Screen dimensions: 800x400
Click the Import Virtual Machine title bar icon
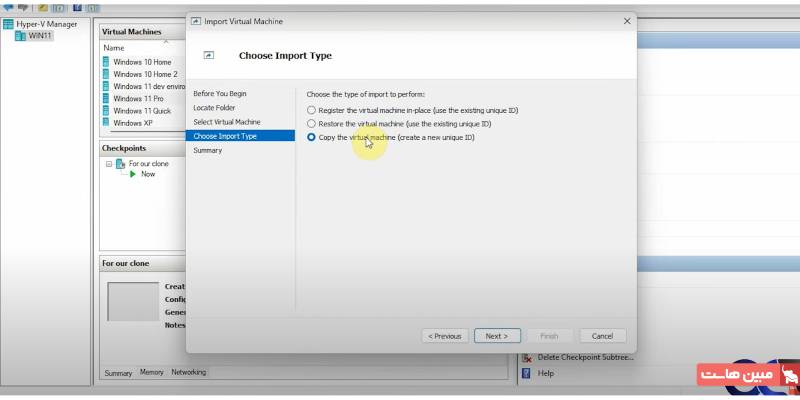click(x=195, y=21)
